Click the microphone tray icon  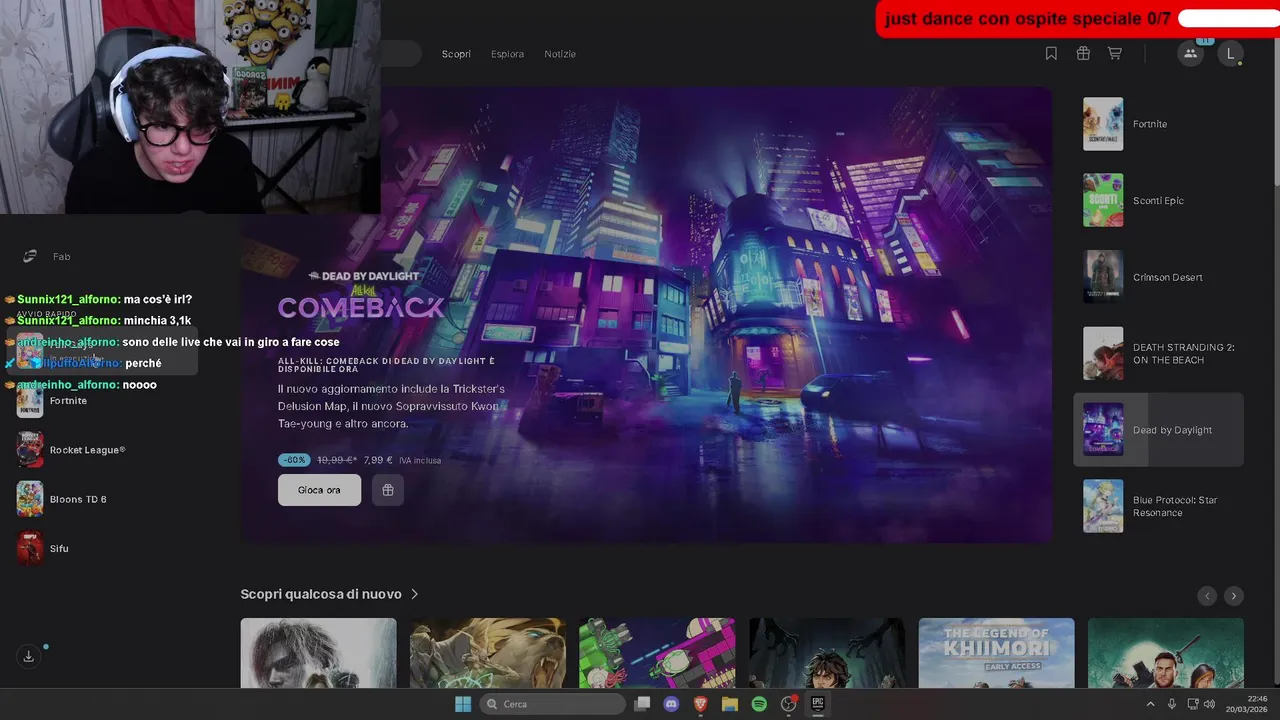coord(1172,704)
